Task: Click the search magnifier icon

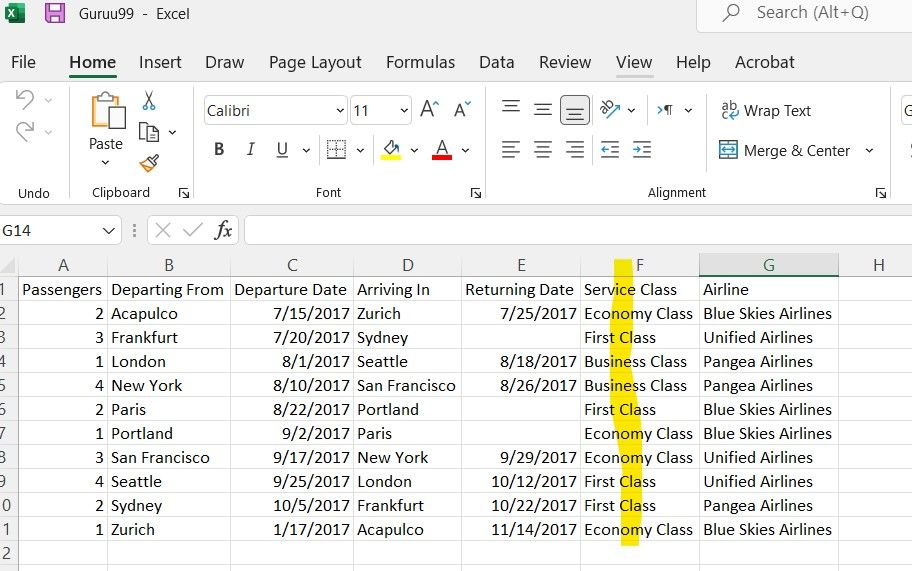Action: point(731,12)
